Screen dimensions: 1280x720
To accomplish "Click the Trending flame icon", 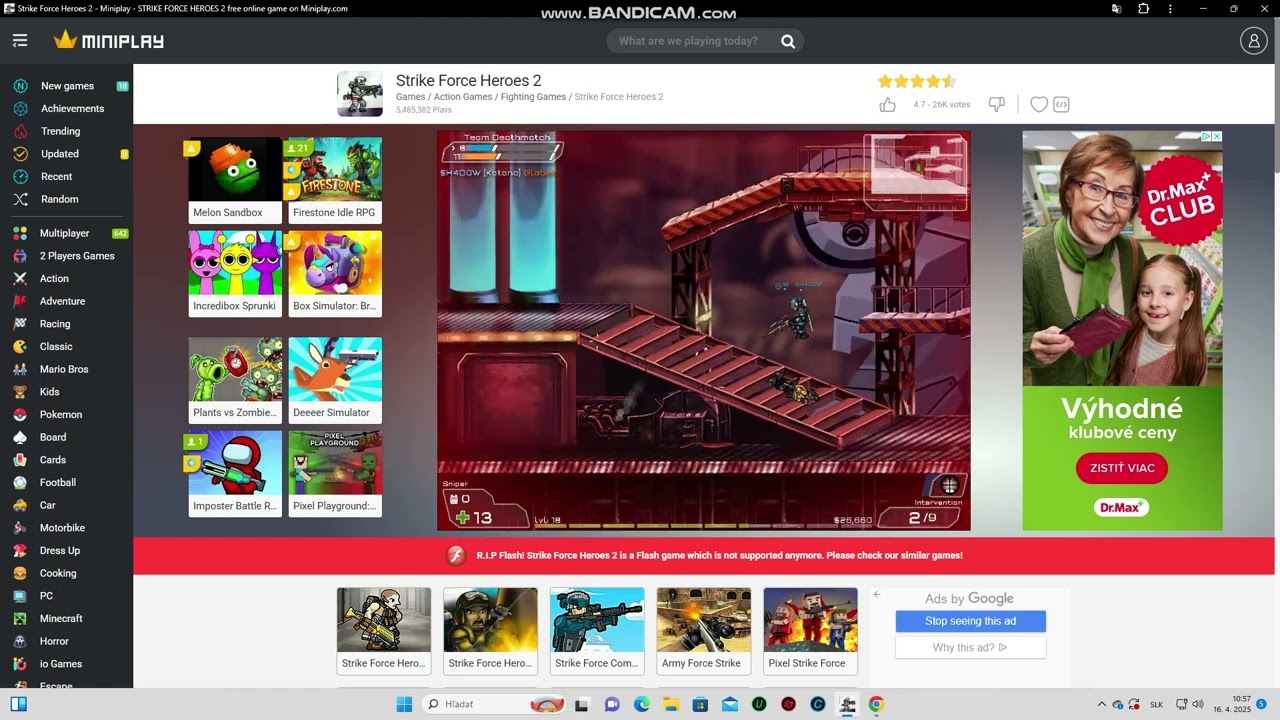I will click(20, 131).
